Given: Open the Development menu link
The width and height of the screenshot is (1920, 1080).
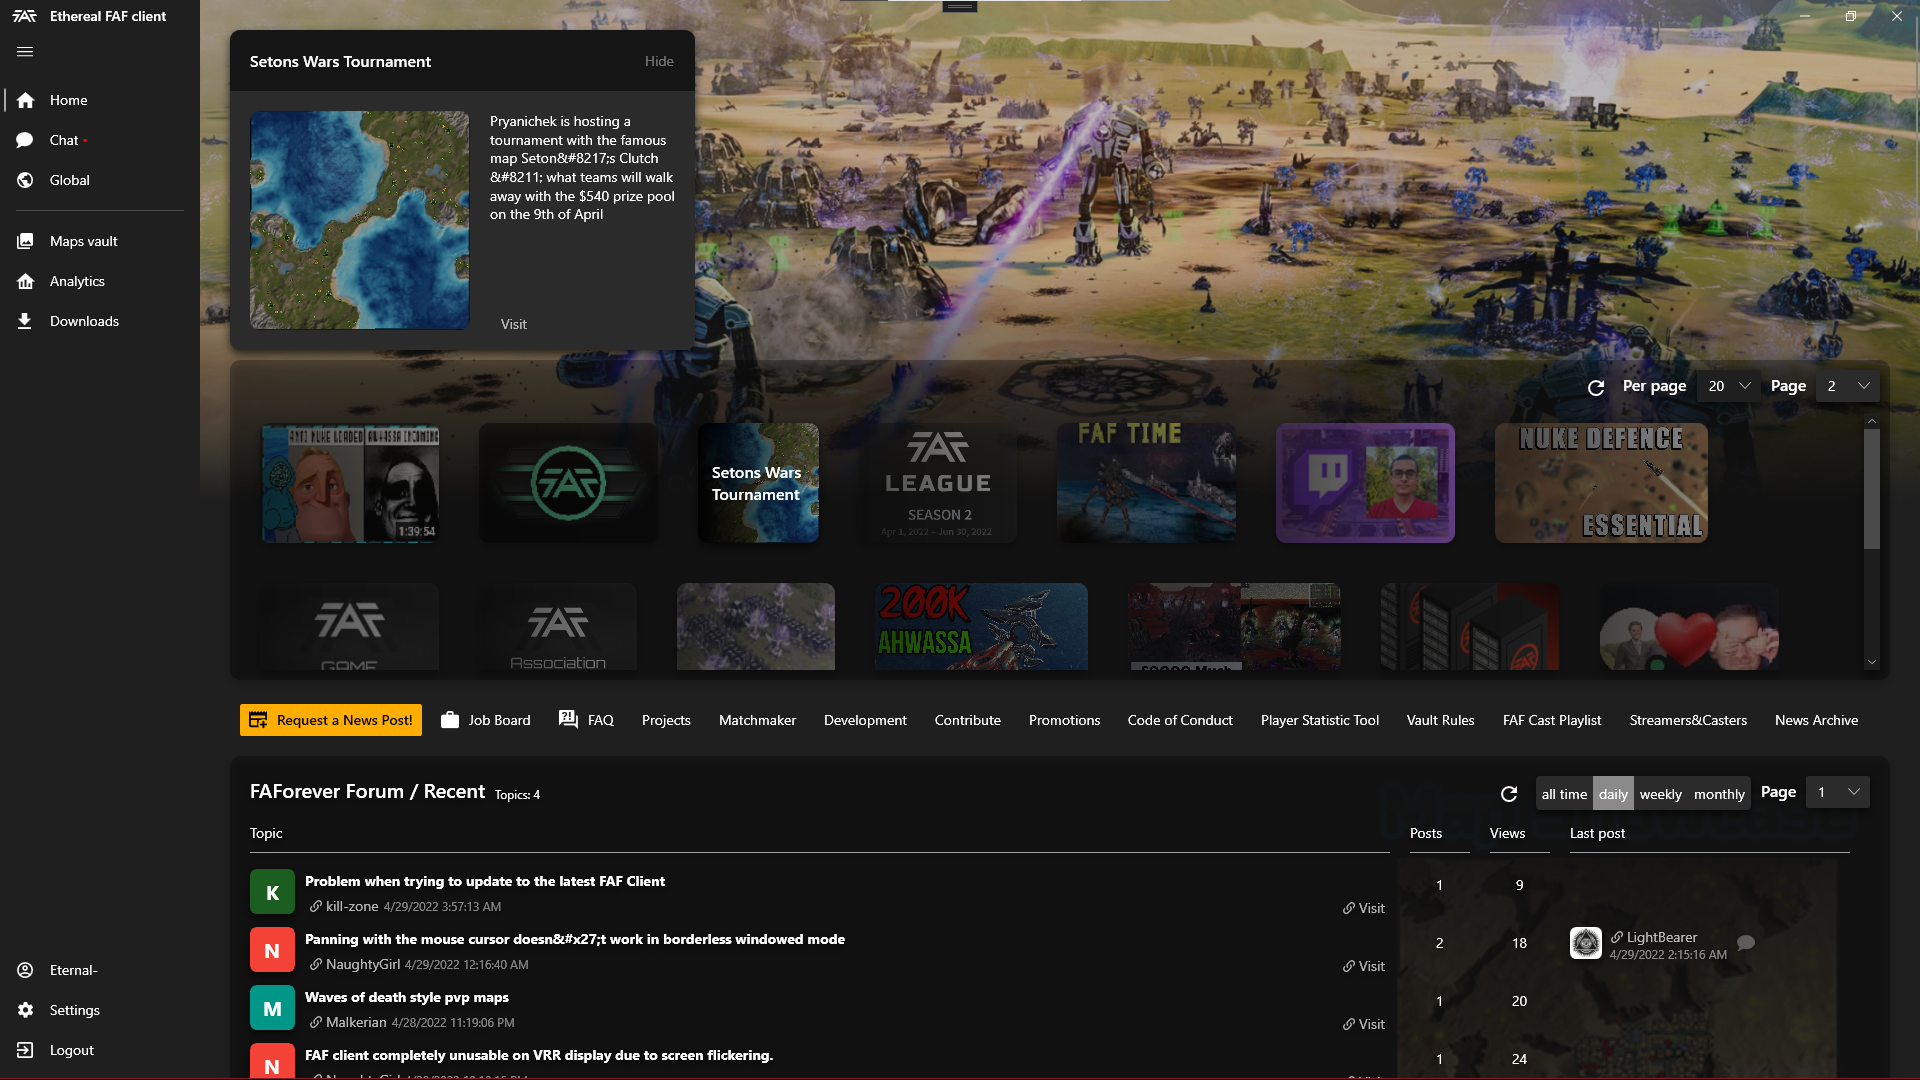Looking at the screenshot, I should 865,720.
